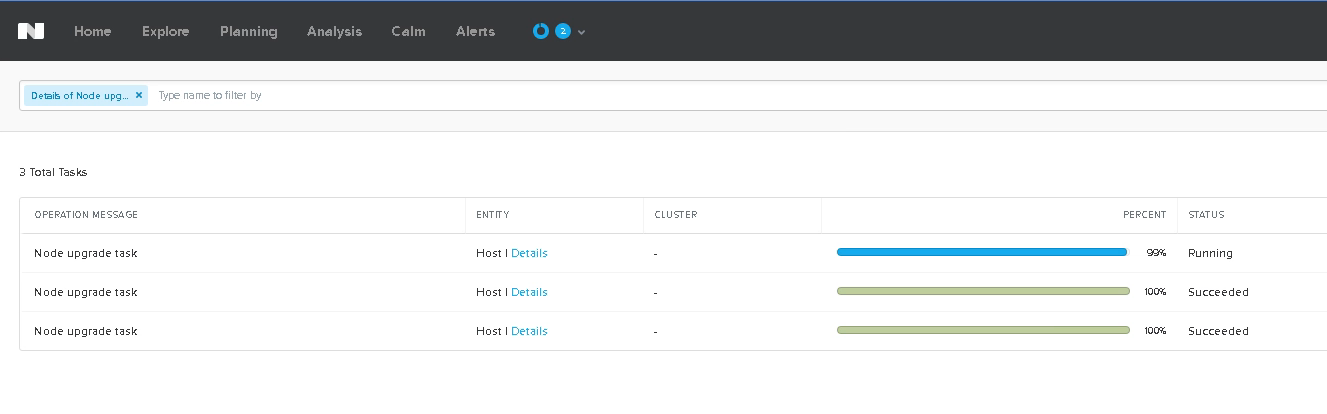Click Details link for the Running task

coord(529,253)
